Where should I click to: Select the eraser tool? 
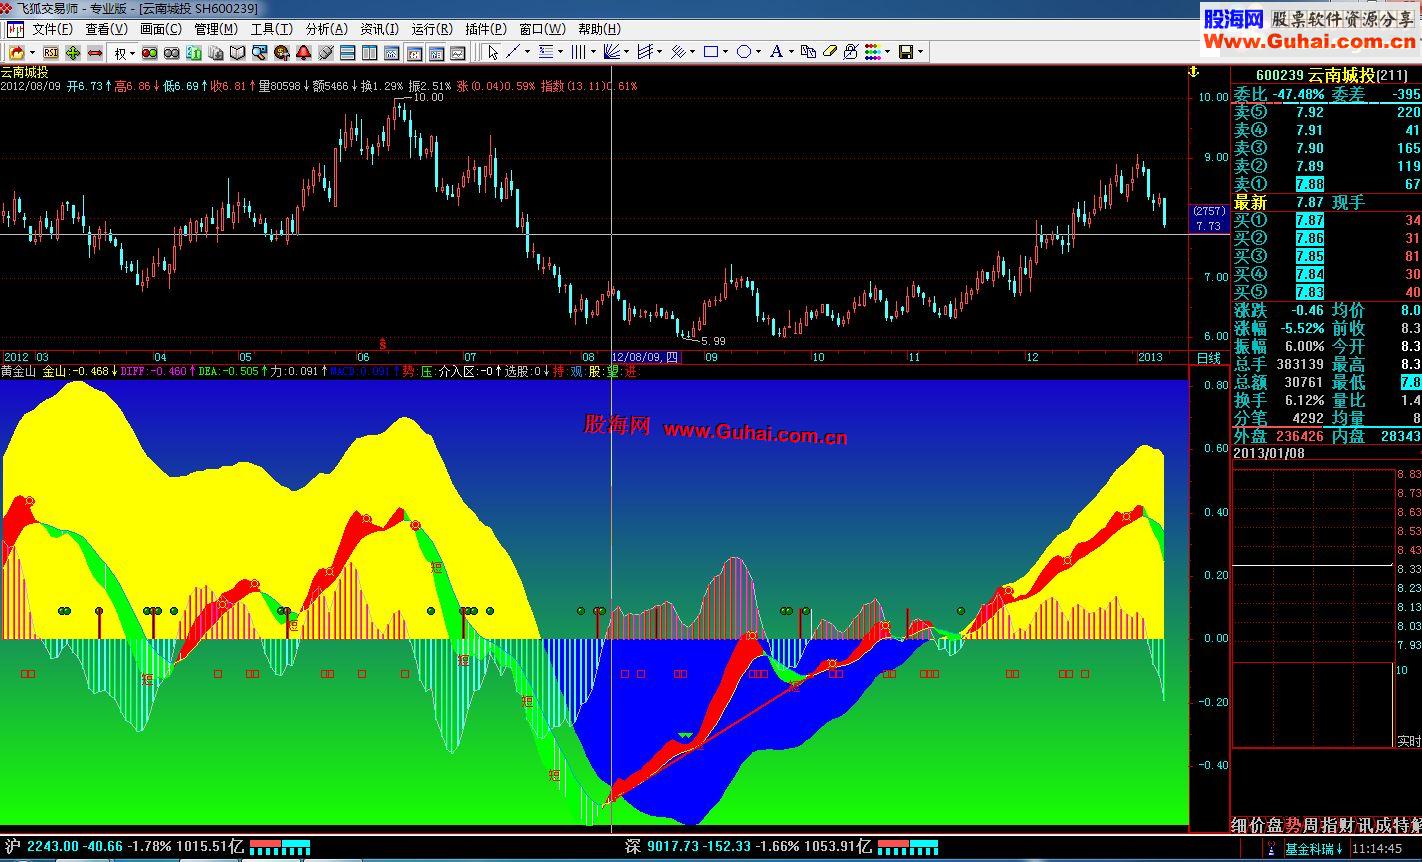click(x=830, y=52)
